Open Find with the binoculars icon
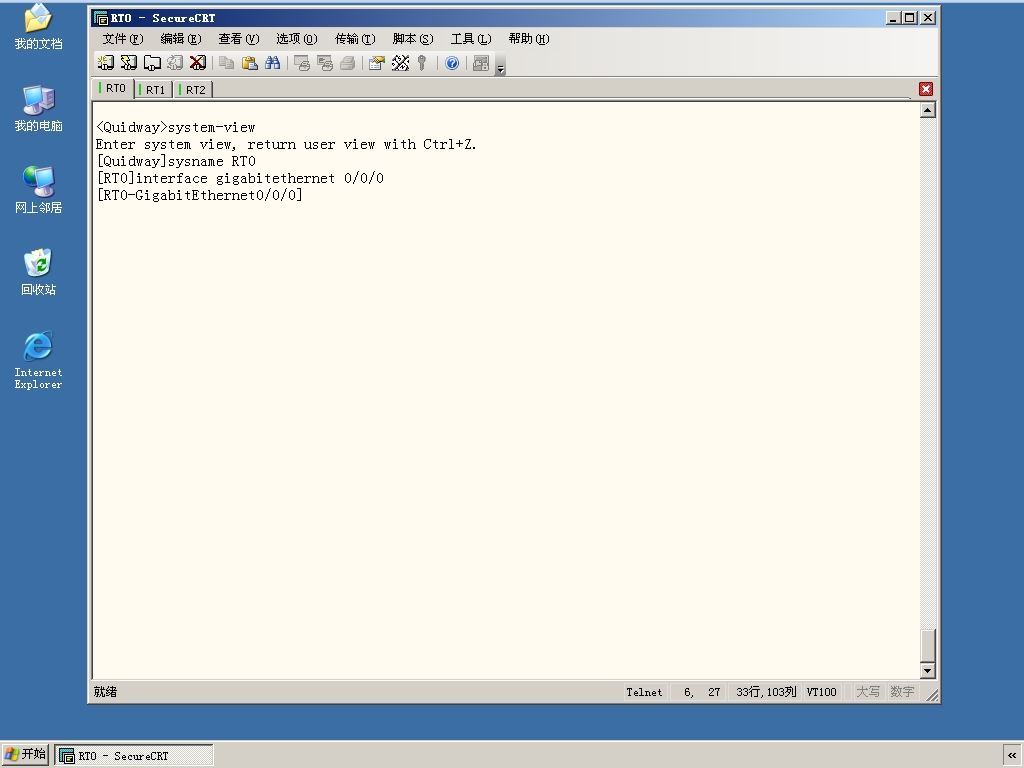This screenshot has width=1024, height=768. pos(272,63)
